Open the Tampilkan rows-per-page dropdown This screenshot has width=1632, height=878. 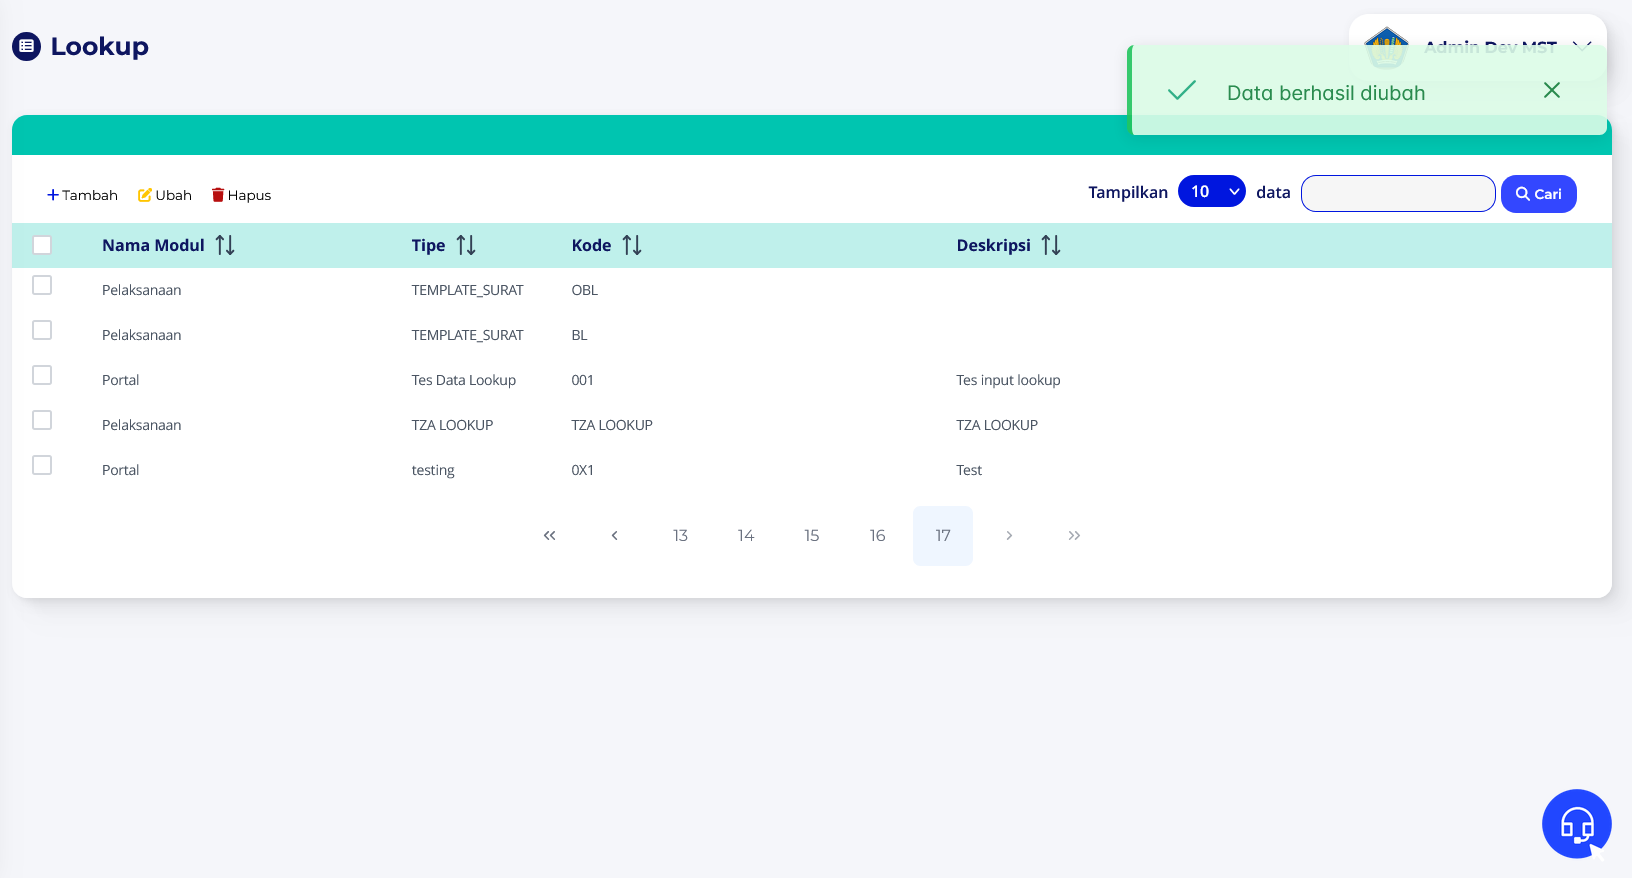pos(1211,191)
